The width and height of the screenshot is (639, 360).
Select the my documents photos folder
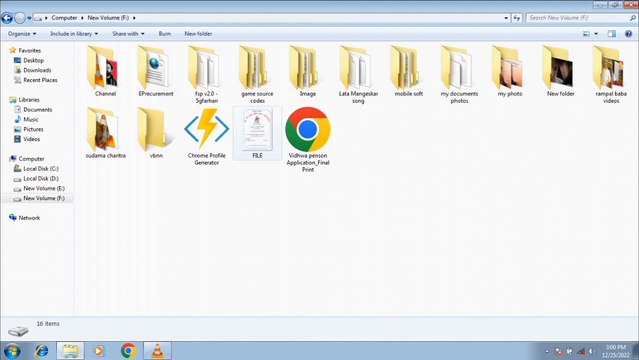point(459,74)
